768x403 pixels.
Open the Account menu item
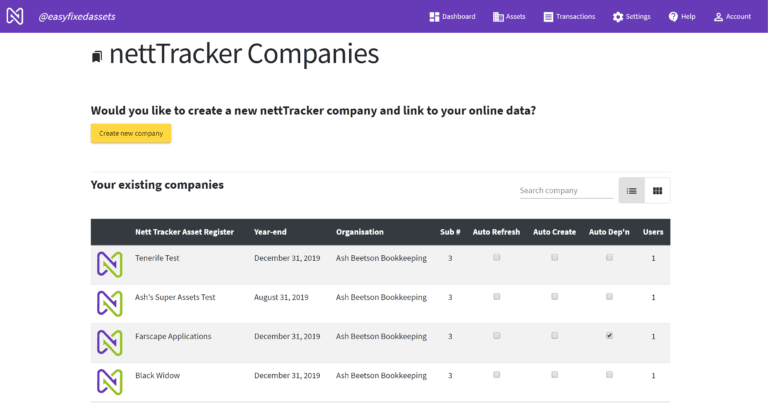(x=732, y=17)
